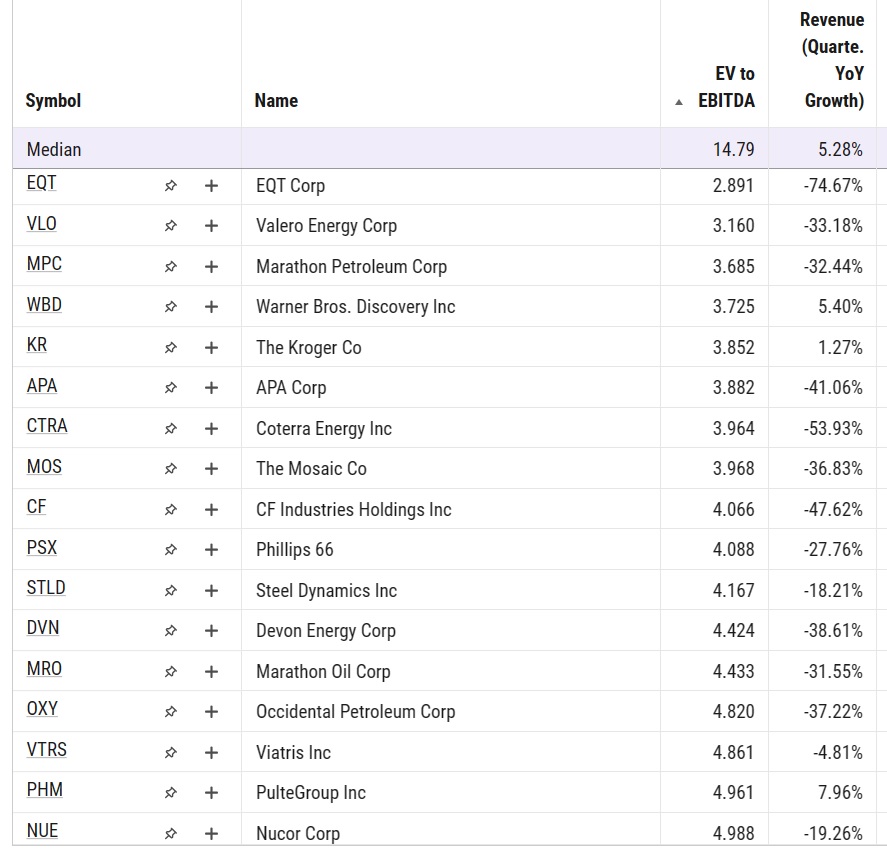887x861 pixels.
Task: Add CF Industries with the plus icon
Action: (x=211, y=509)
